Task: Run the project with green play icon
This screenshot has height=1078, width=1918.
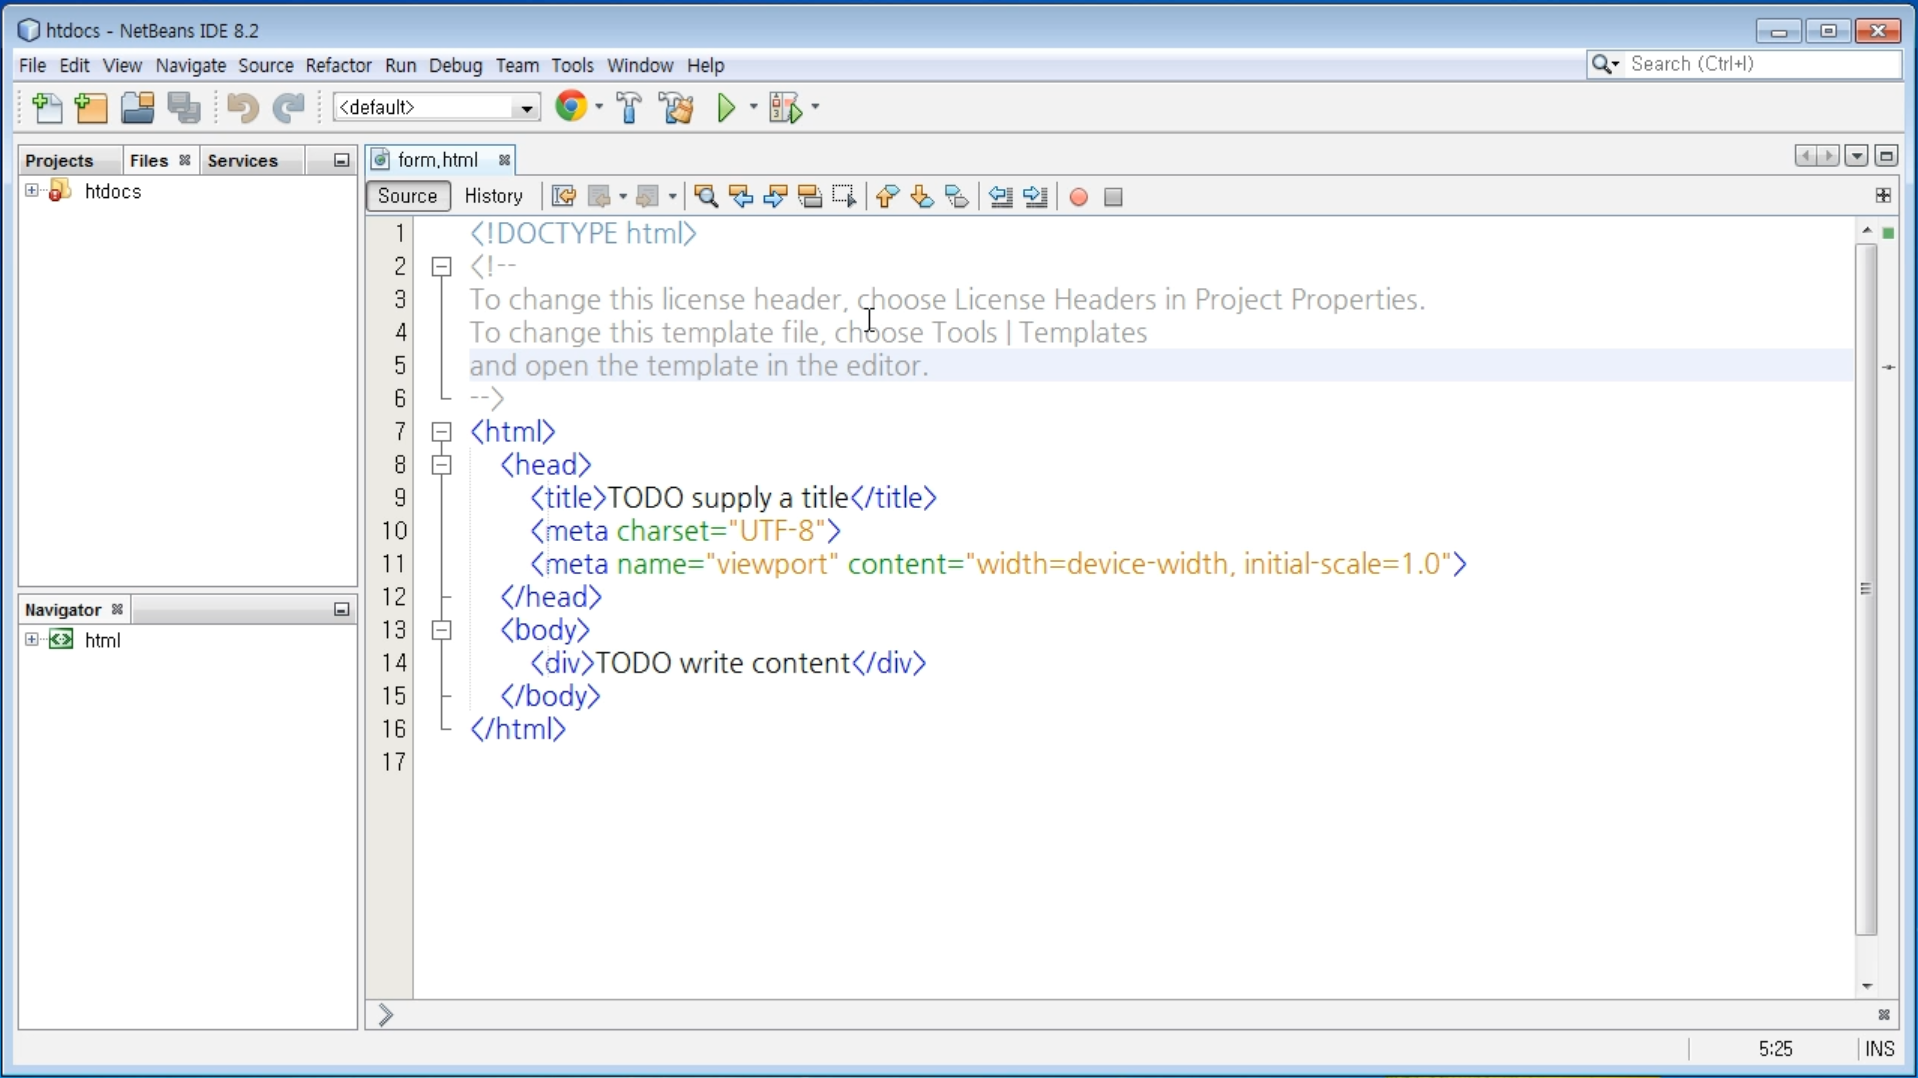Action: coord(727,108)
